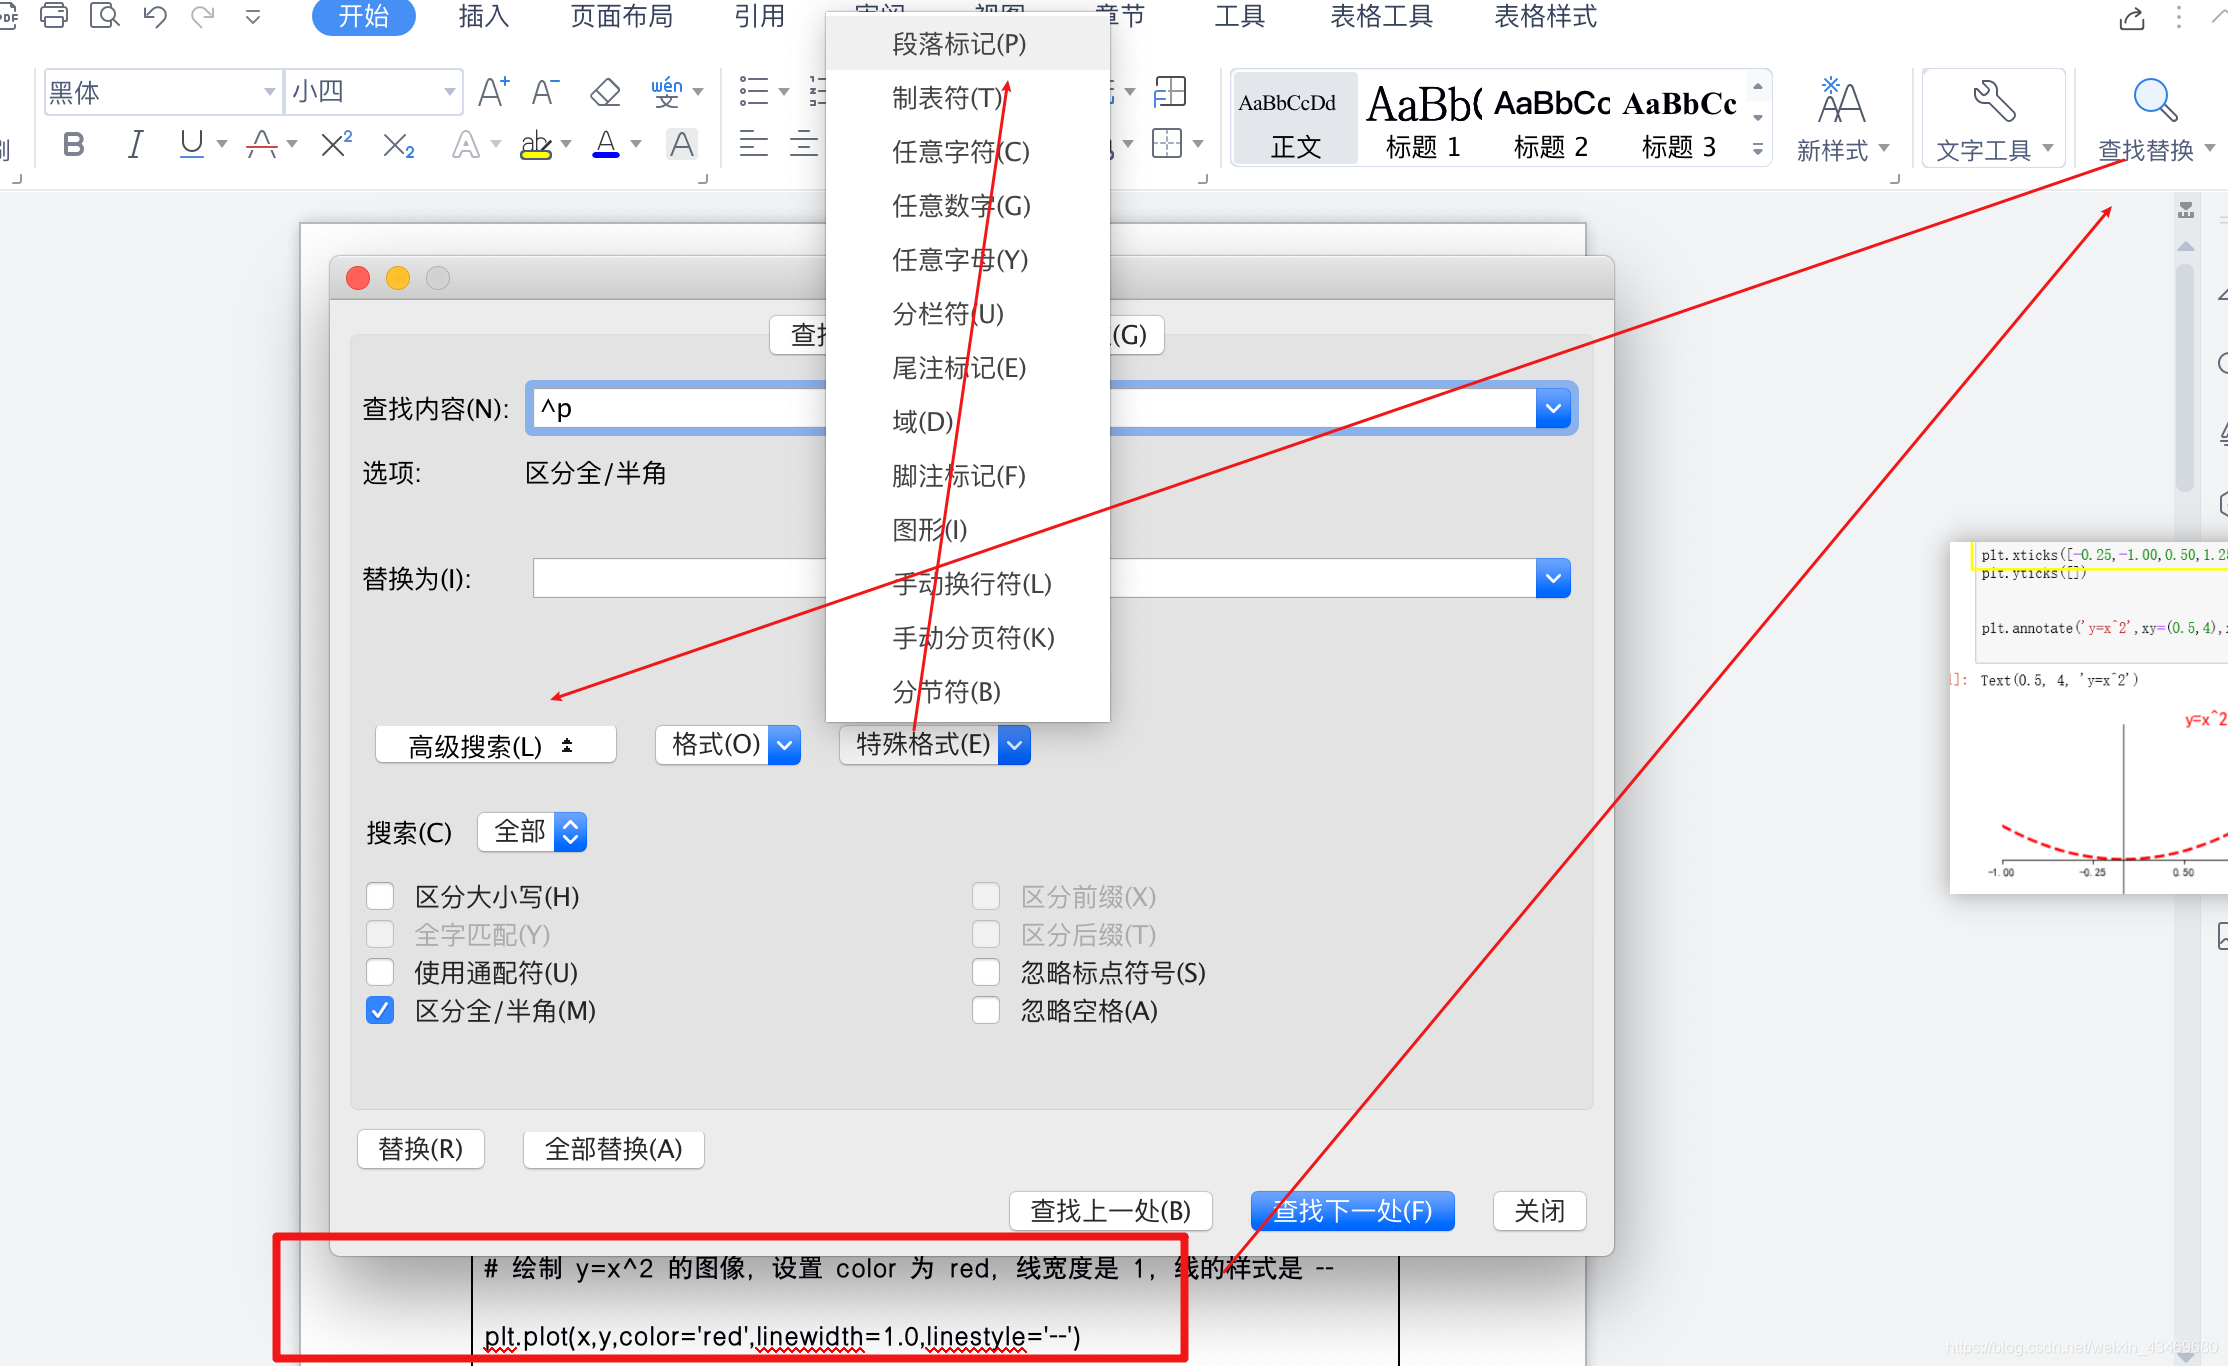
Task: Apply character shading icon
Action: click(x=682, y=145)
